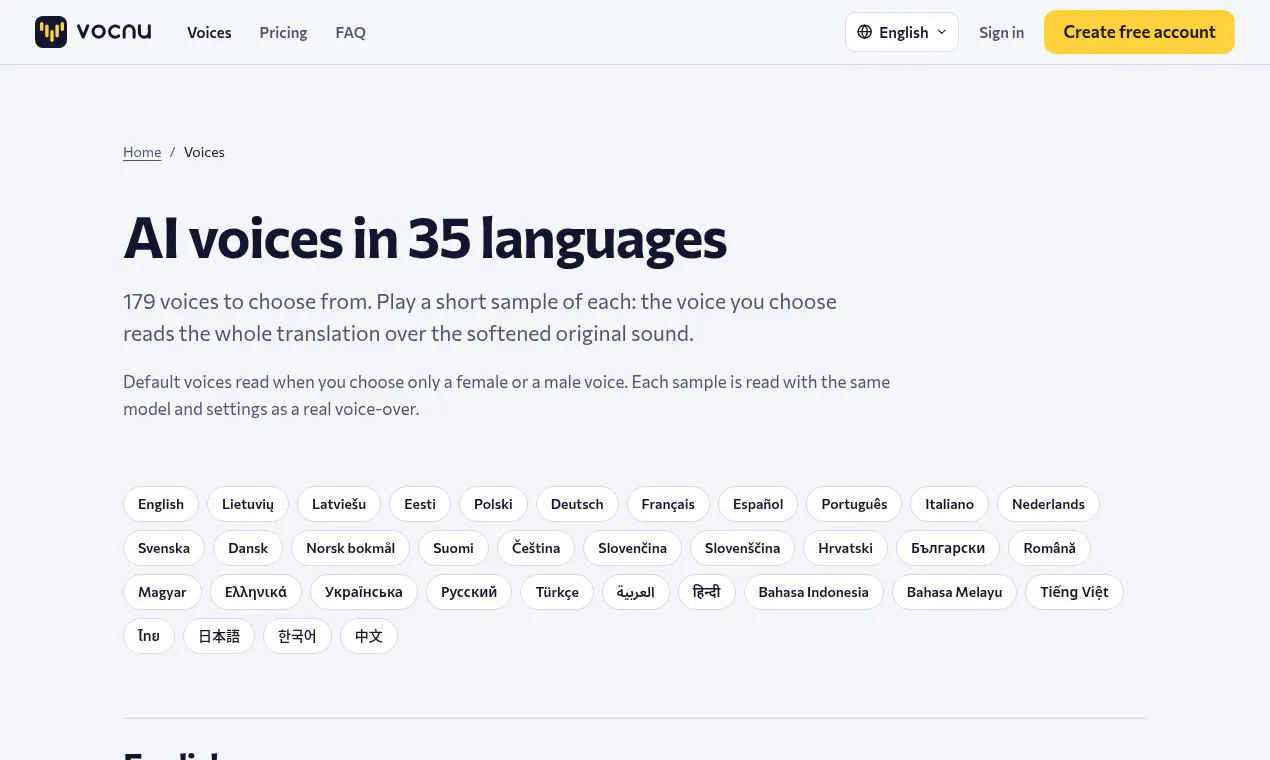
Task: Jump to Magyar voices
Action: (162, 592)
